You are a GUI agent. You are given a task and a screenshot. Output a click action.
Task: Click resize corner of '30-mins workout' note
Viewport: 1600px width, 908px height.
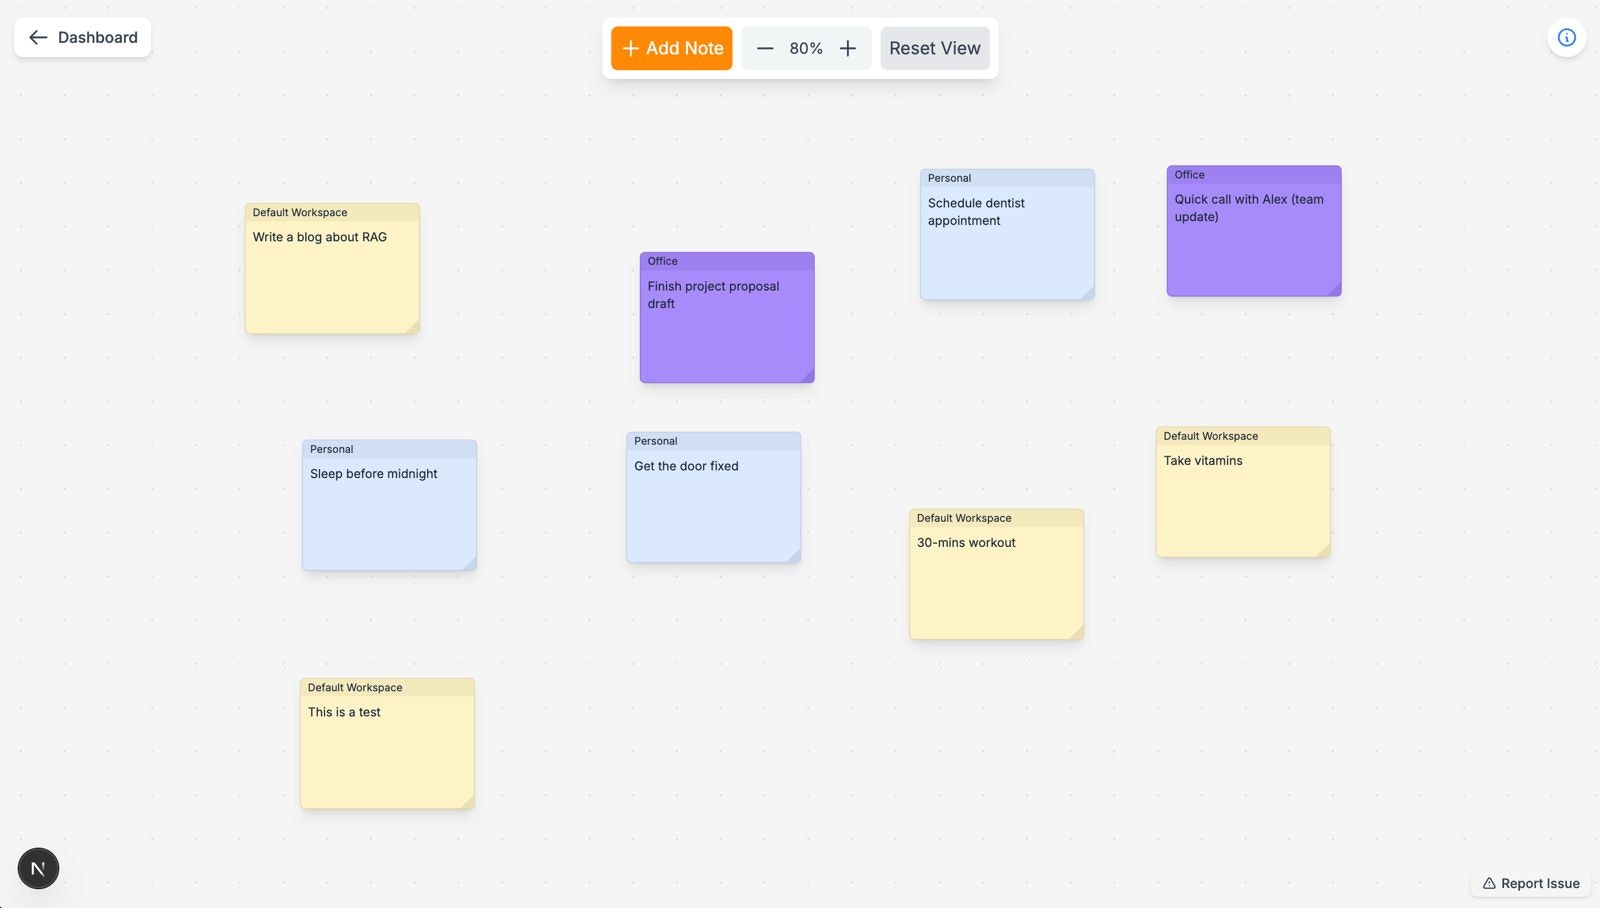1077,633
